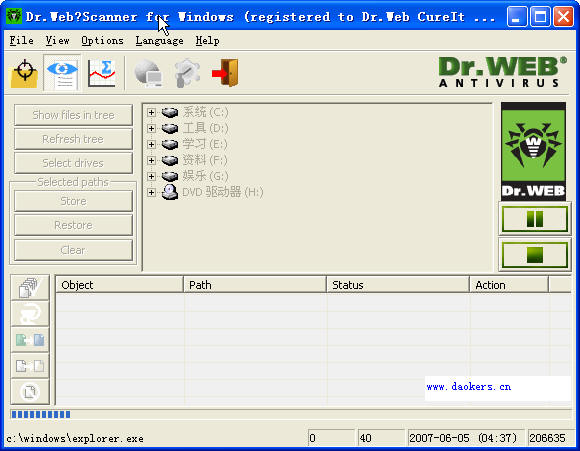The image size is (580, 451).
Task: Open the Options menu
Action: pos(102,40)
